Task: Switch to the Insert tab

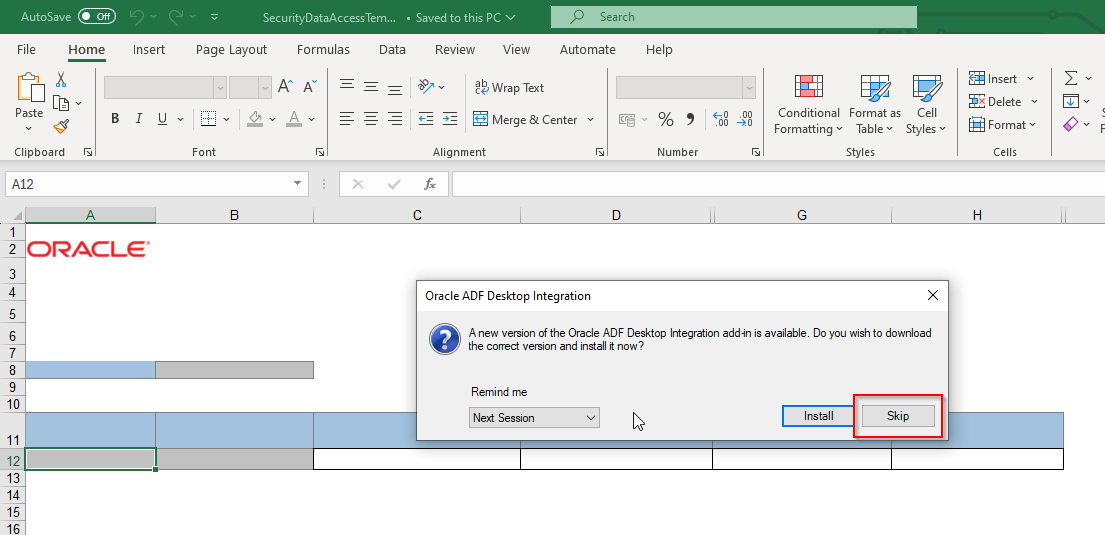Action: (x=149, y=49)
